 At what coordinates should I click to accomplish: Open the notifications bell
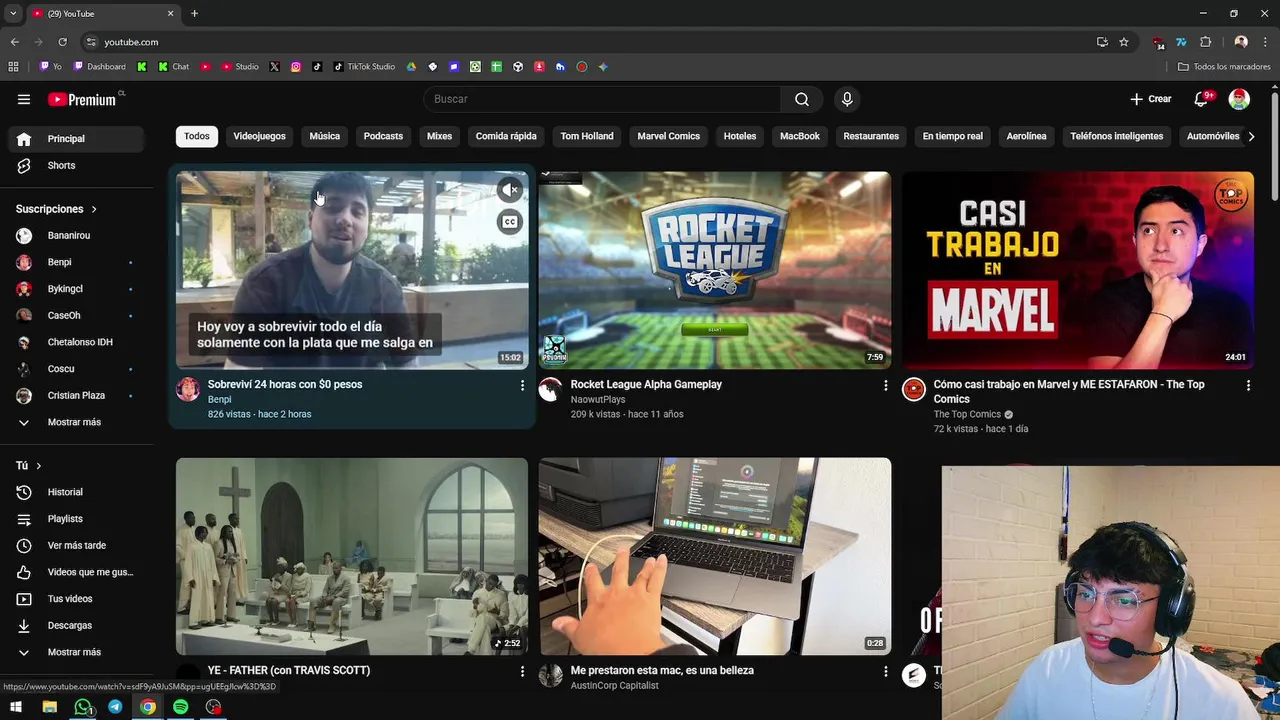tap(1202, 99)
